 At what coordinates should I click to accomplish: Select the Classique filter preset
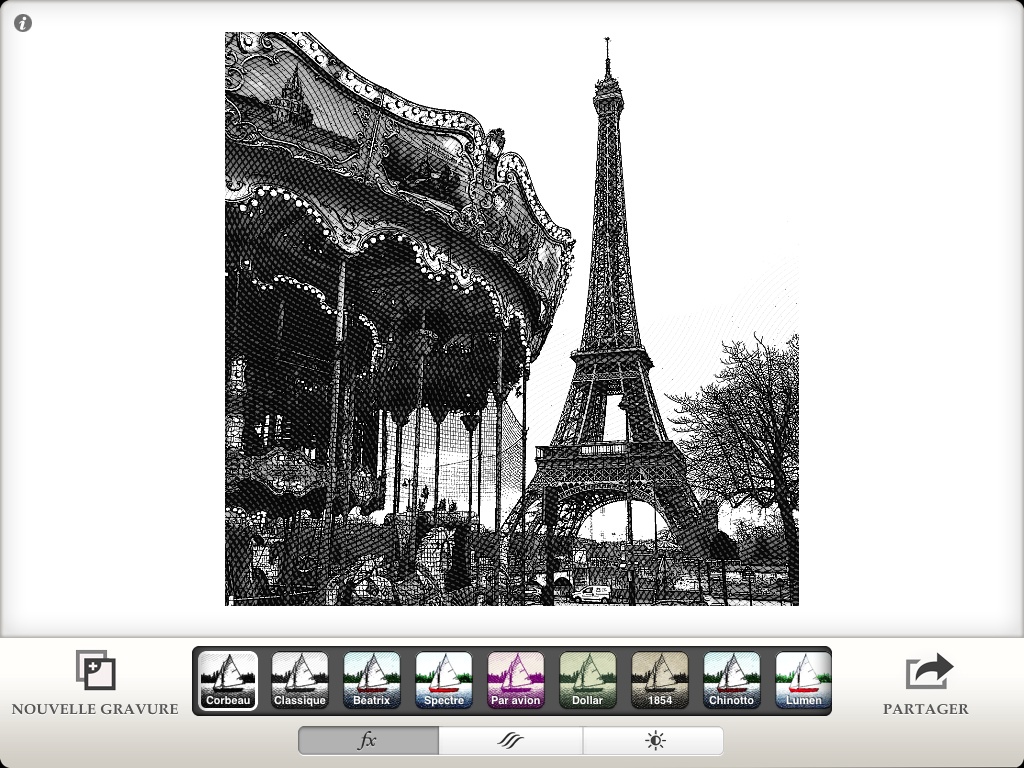[x=300, y=680]
